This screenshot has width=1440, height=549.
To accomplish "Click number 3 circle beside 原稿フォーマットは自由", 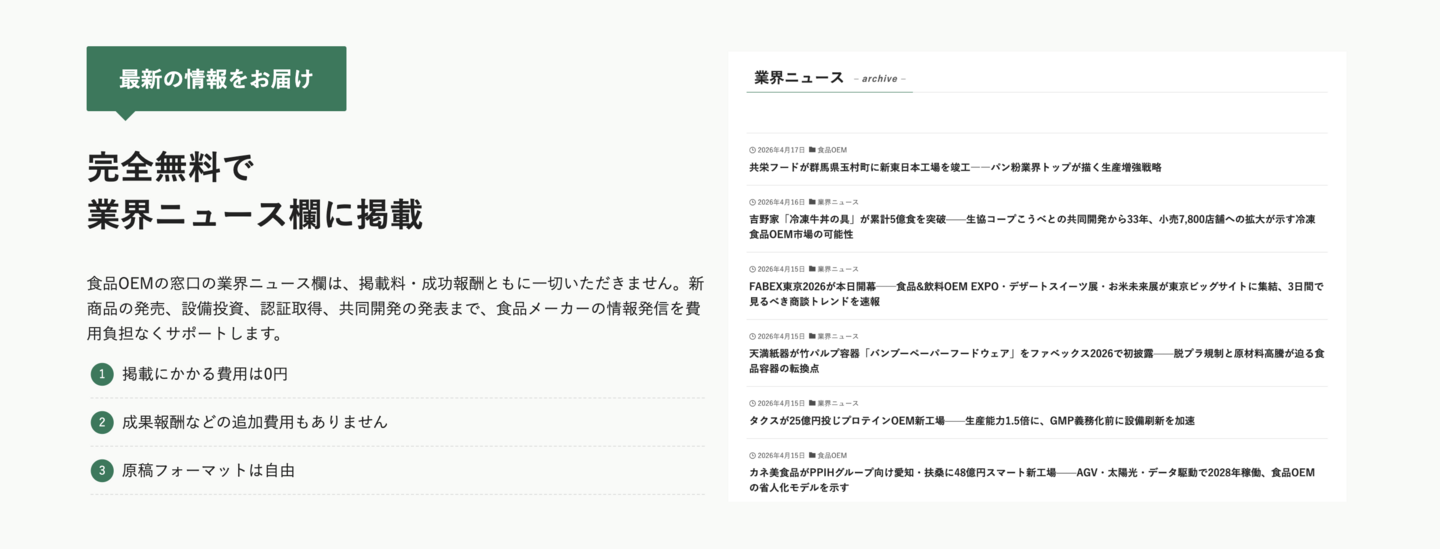I will (102, 470).
